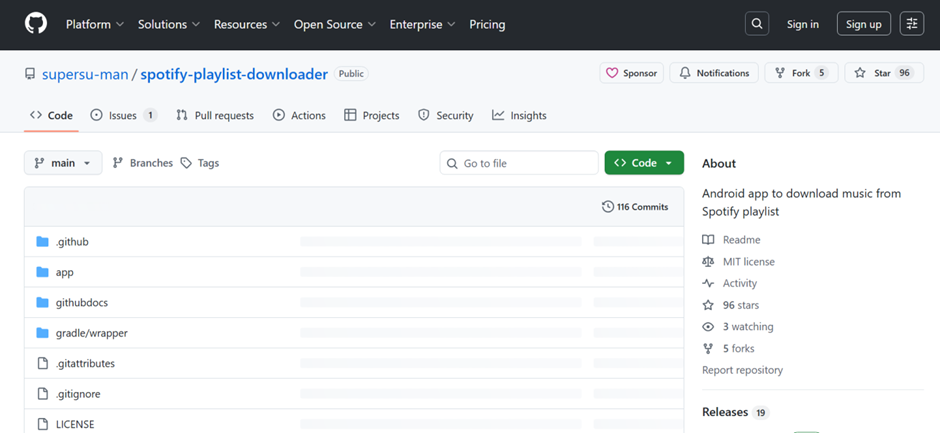Click the search magnifier icon
The image size is (940, 433).
757,24
